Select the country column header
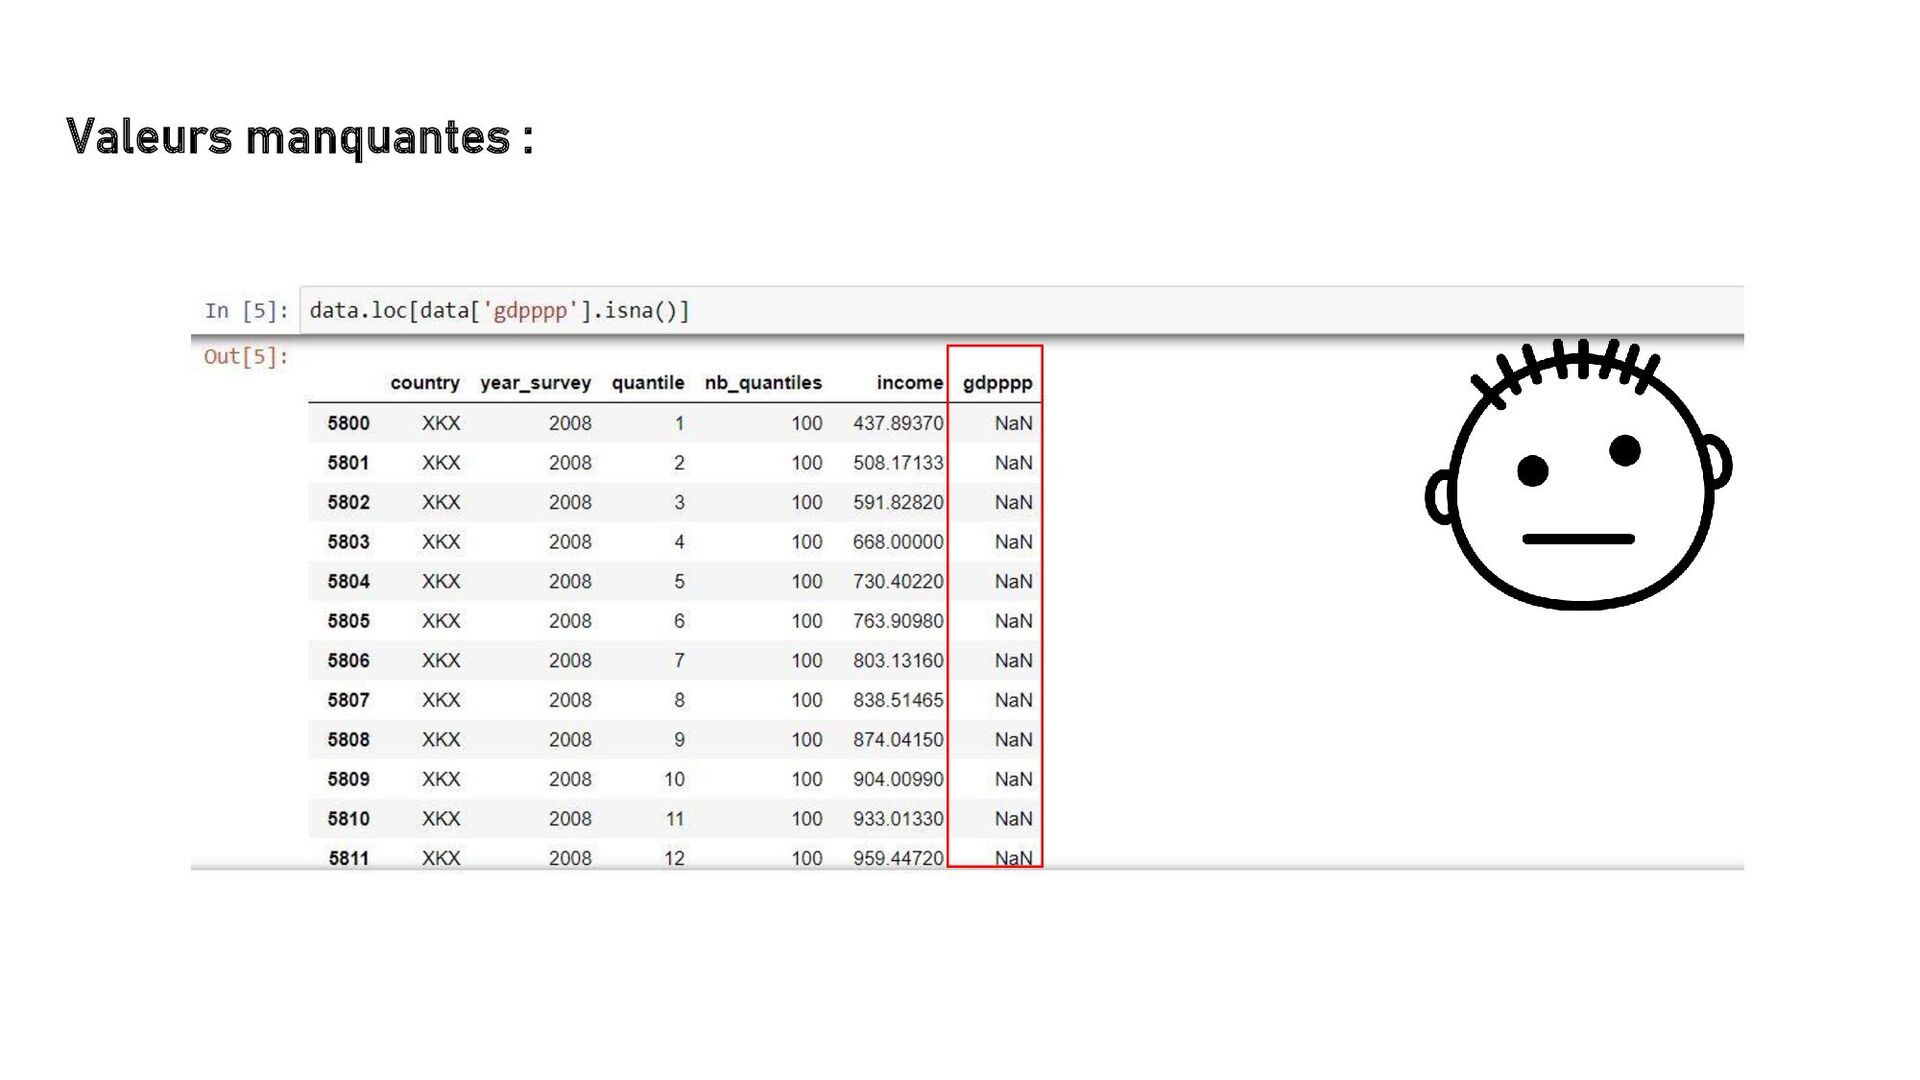 pos(424,383)
